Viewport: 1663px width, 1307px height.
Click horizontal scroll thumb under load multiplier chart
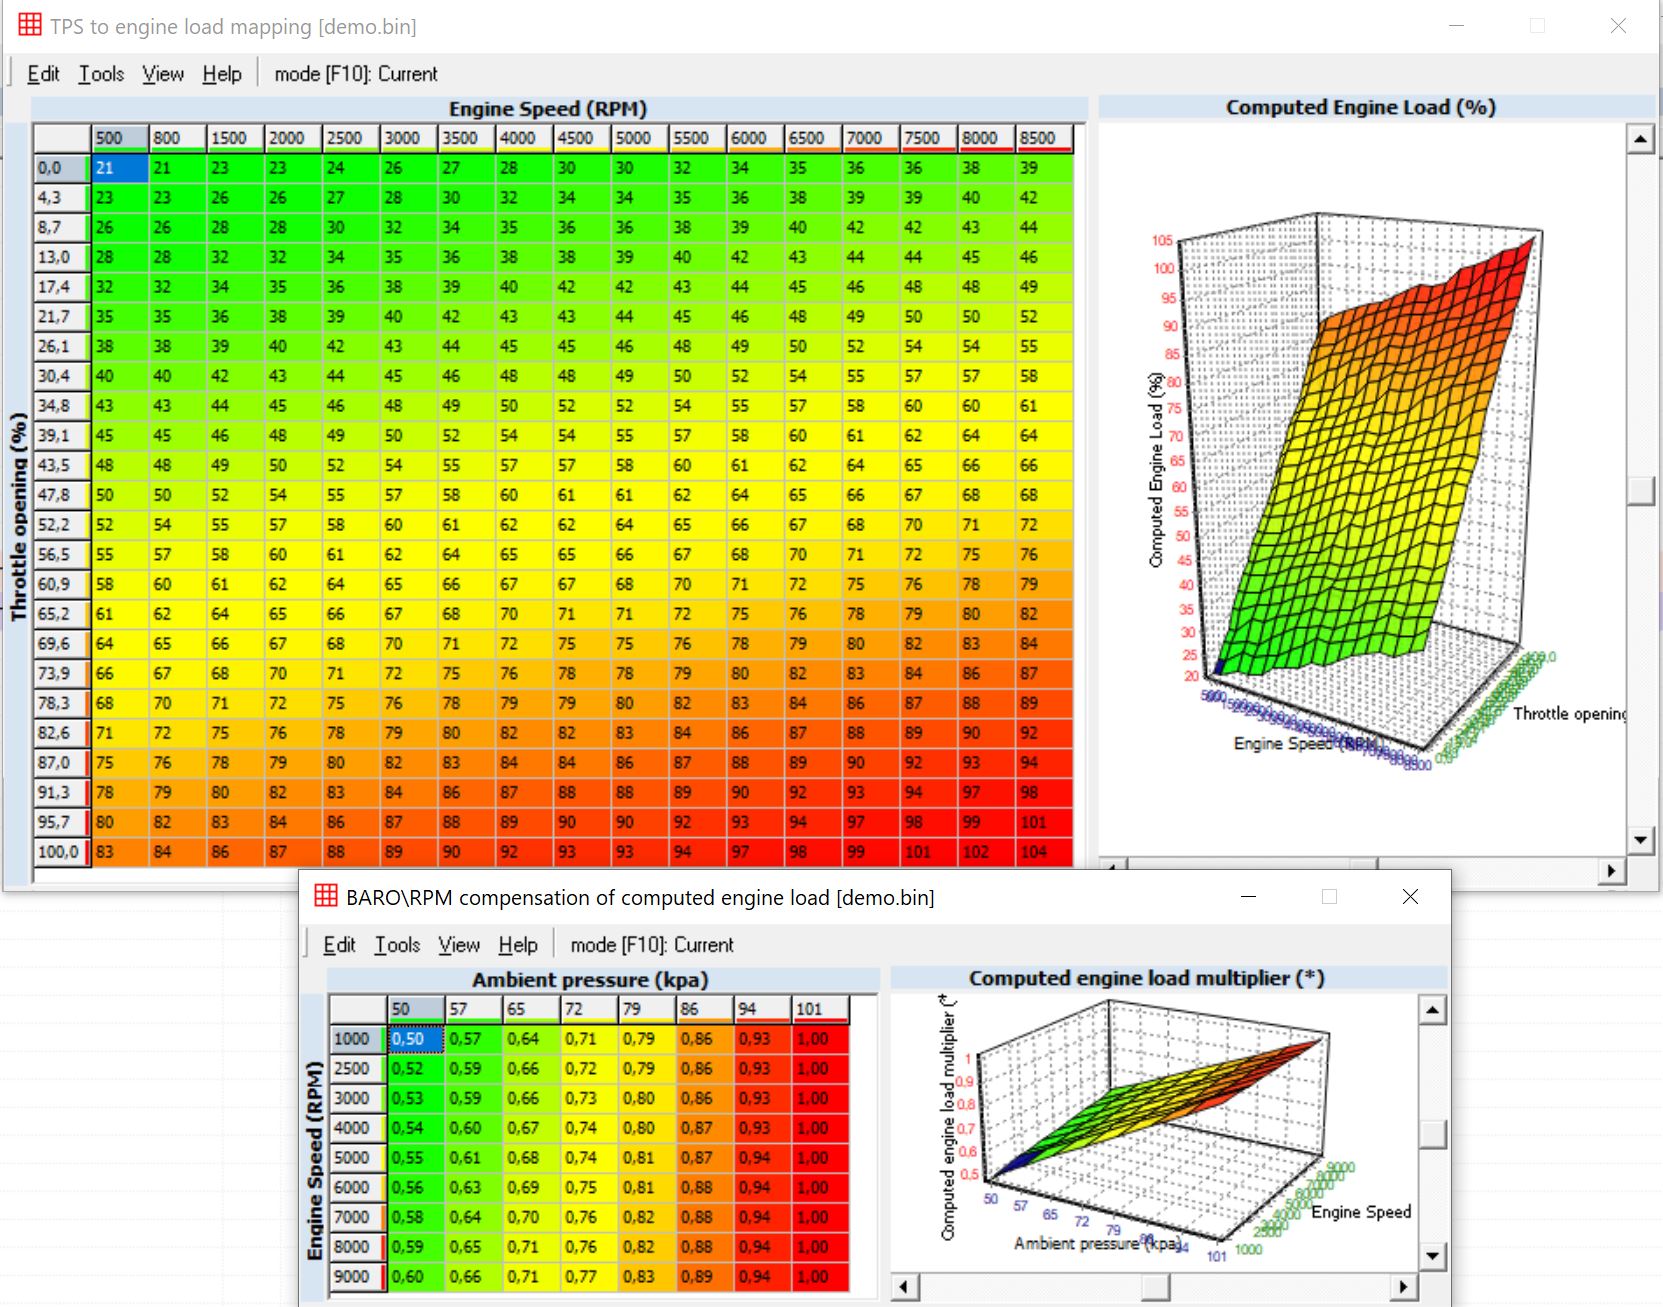coord(1155,1287)
